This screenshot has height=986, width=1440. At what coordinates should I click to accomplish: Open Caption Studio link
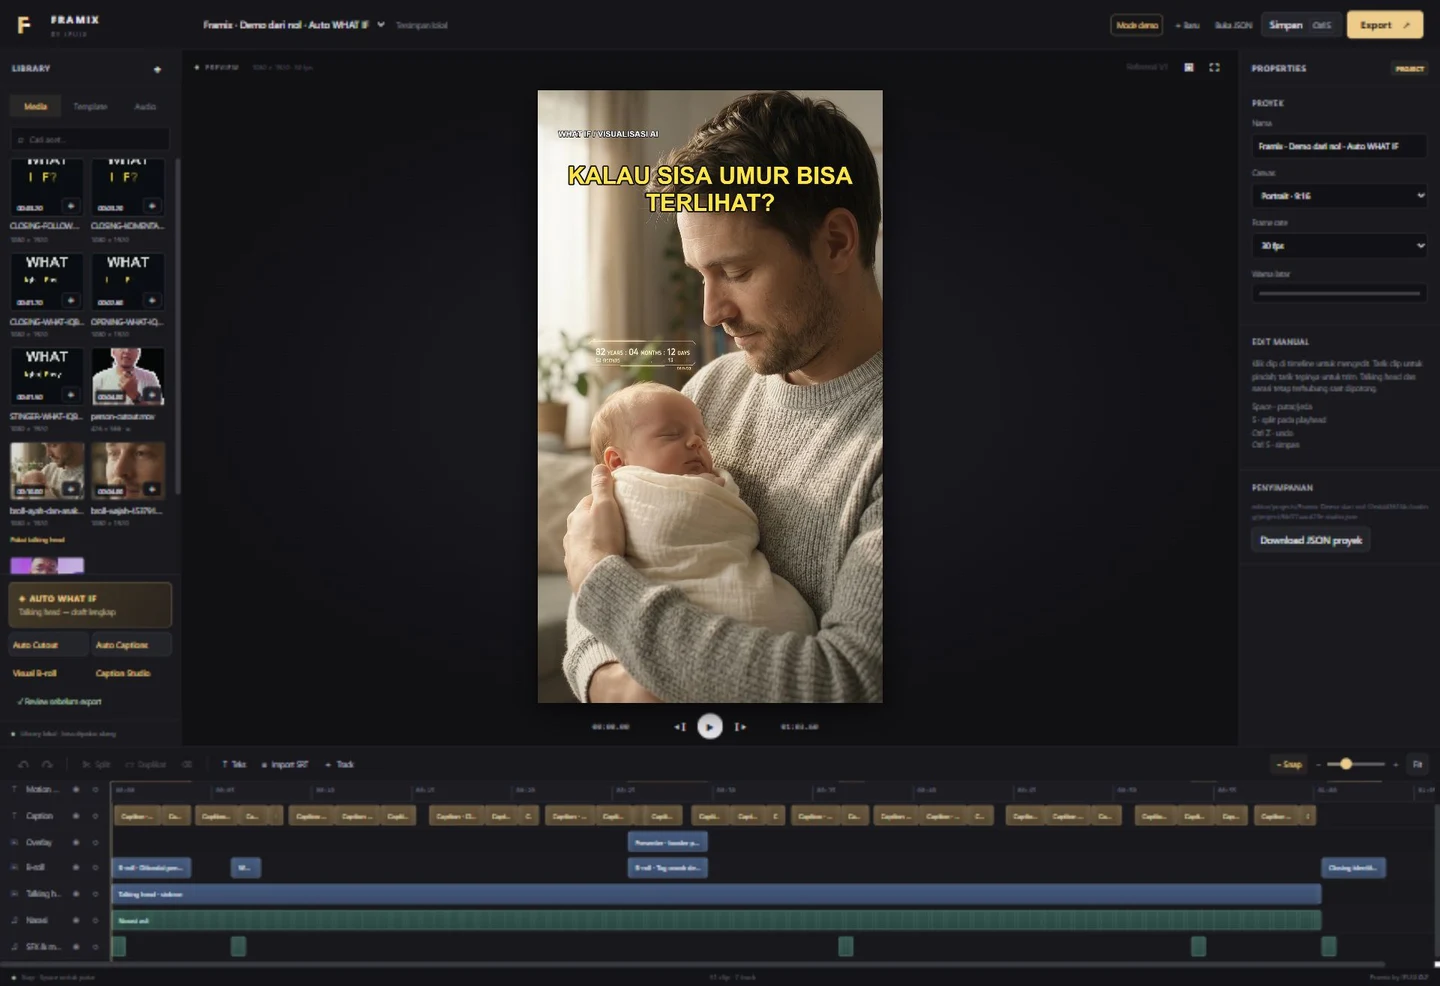[123, 673]
